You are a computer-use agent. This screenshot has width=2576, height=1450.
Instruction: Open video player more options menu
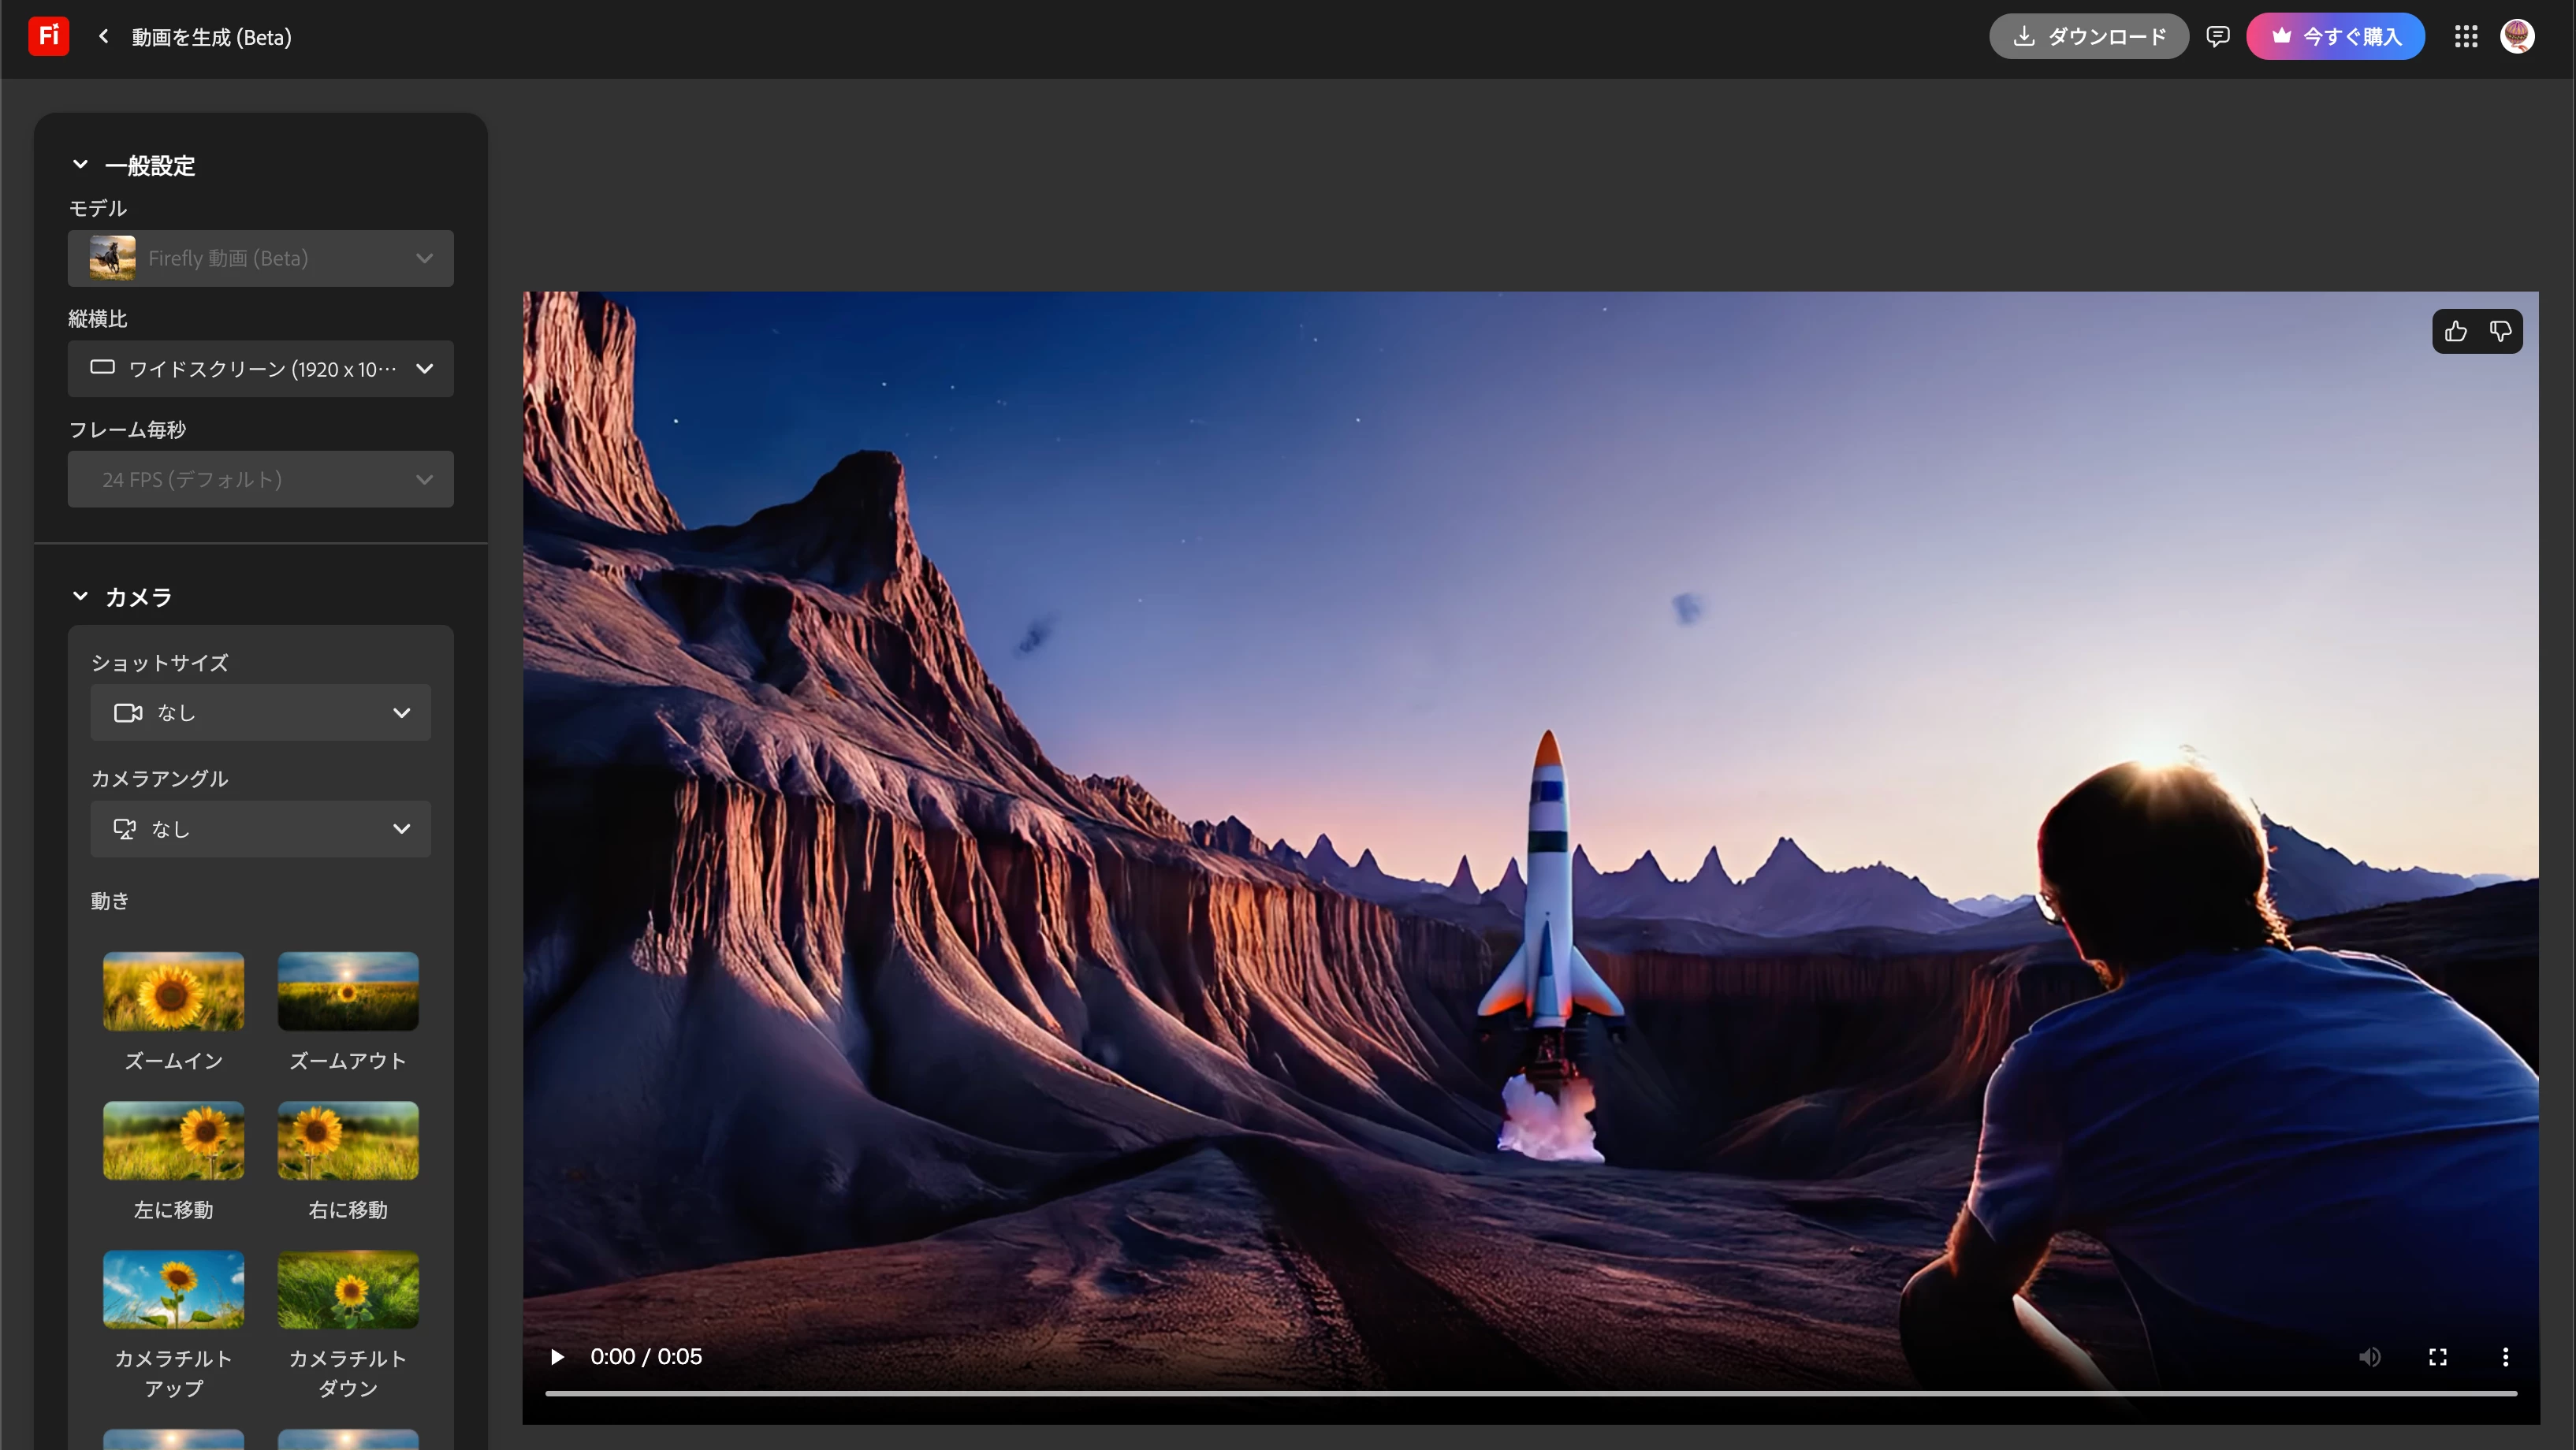2505,1357
